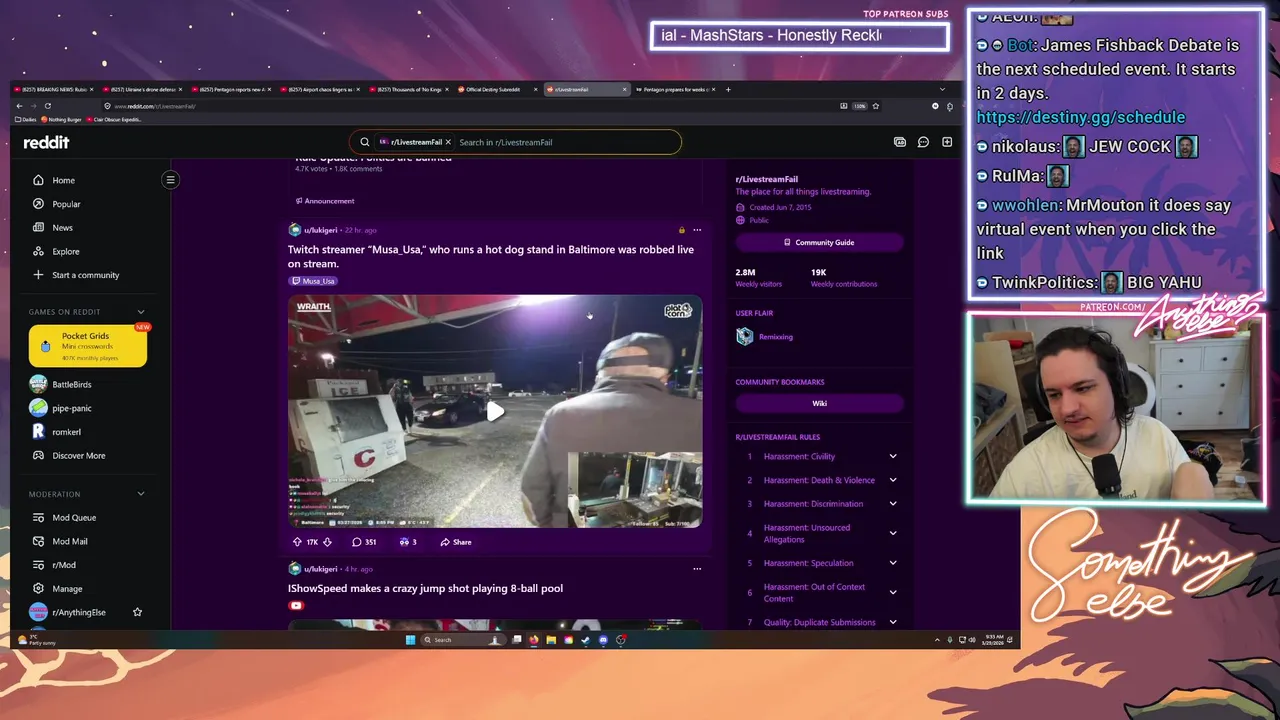Switch to the Airport chaos lingers tab

(320, 89)
